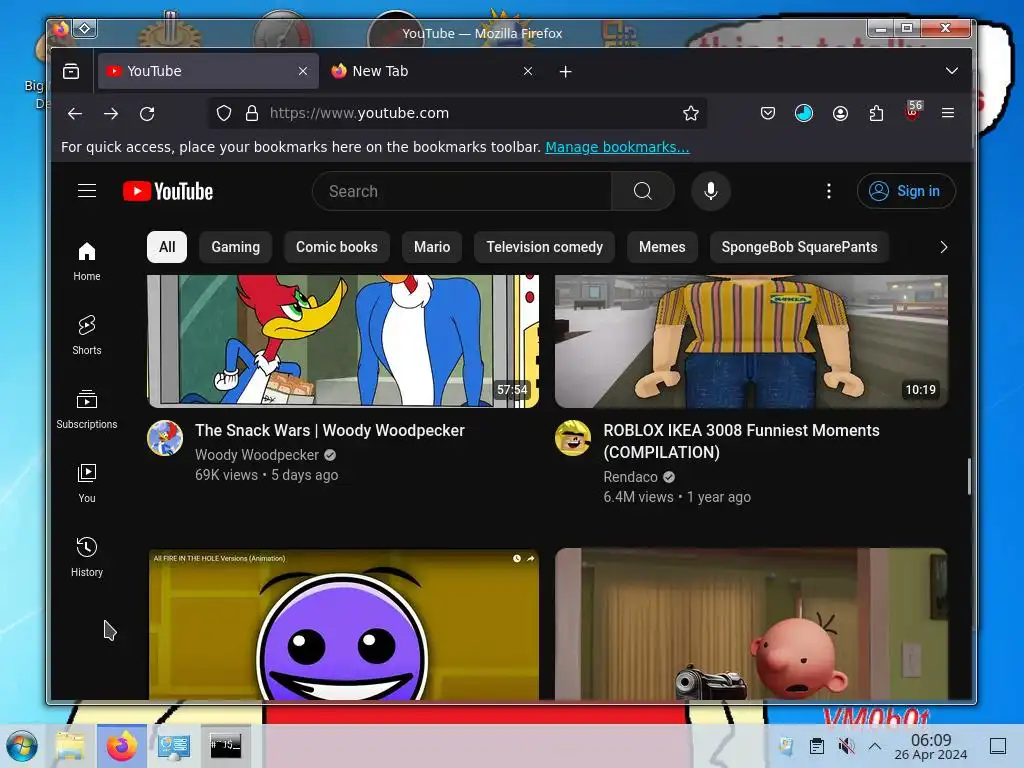Switch to the New Tab tab

pos(433,71)
